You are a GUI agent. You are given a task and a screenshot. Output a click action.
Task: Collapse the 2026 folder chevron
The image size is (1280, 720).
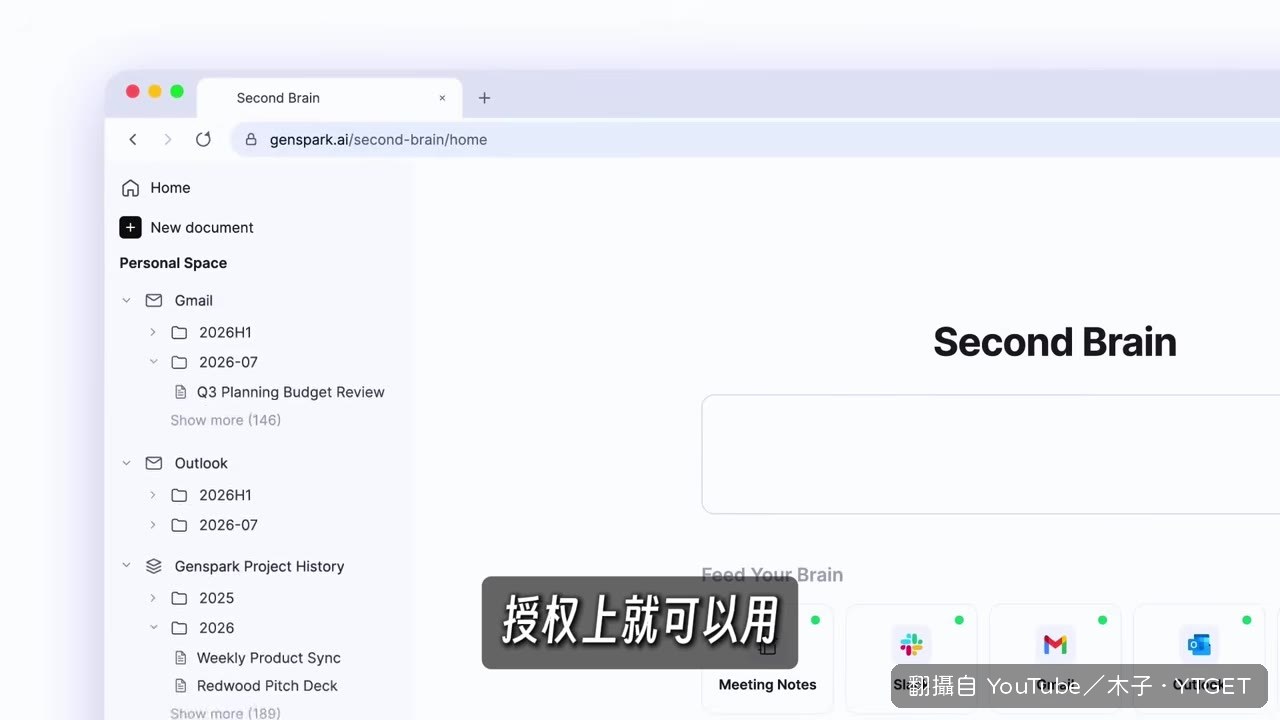click(x=153, y=628)
